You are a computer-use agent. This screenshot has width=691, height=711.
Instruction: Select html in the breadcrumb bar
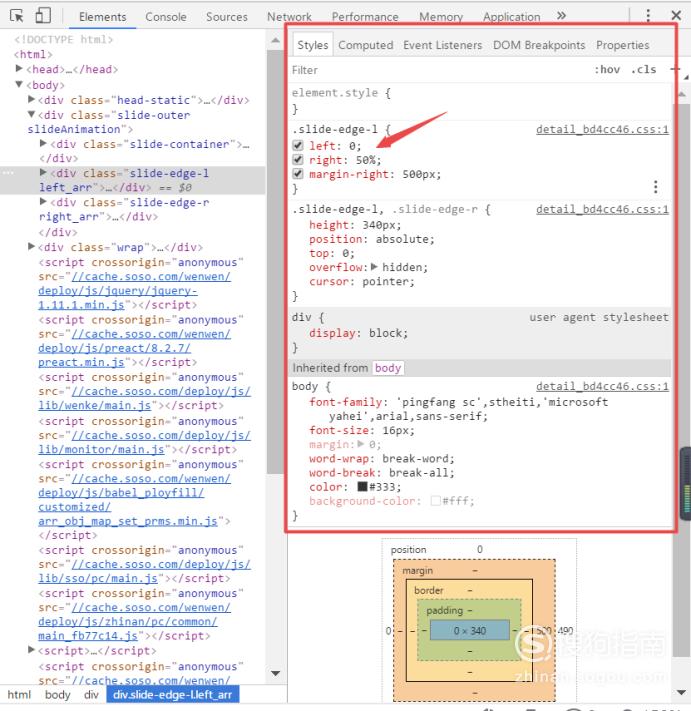coord(19,695)
